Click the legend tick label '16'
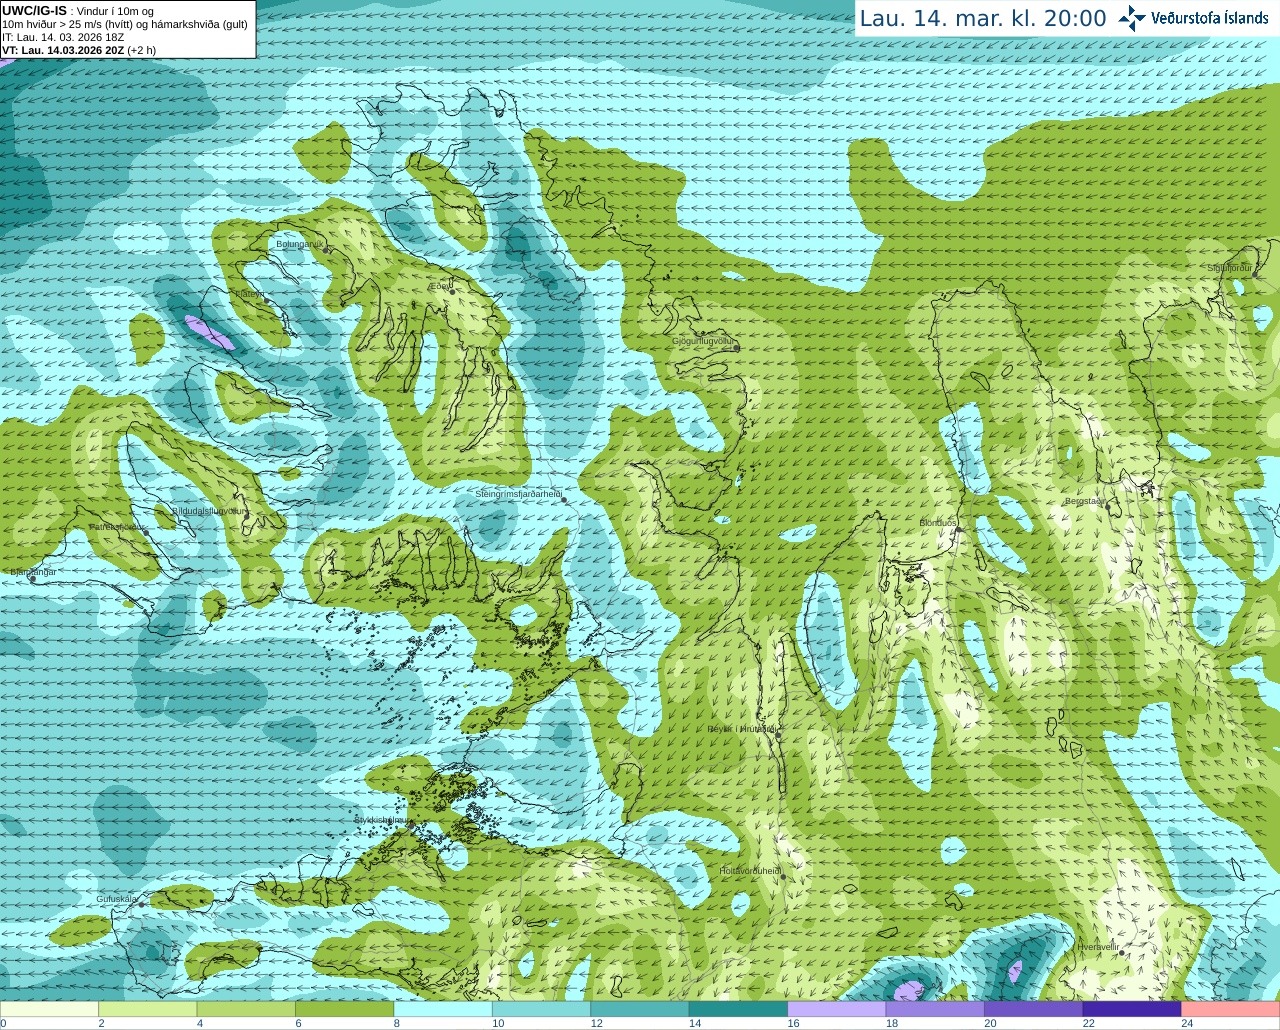1280x1030 pixels. pos(793,1023)
